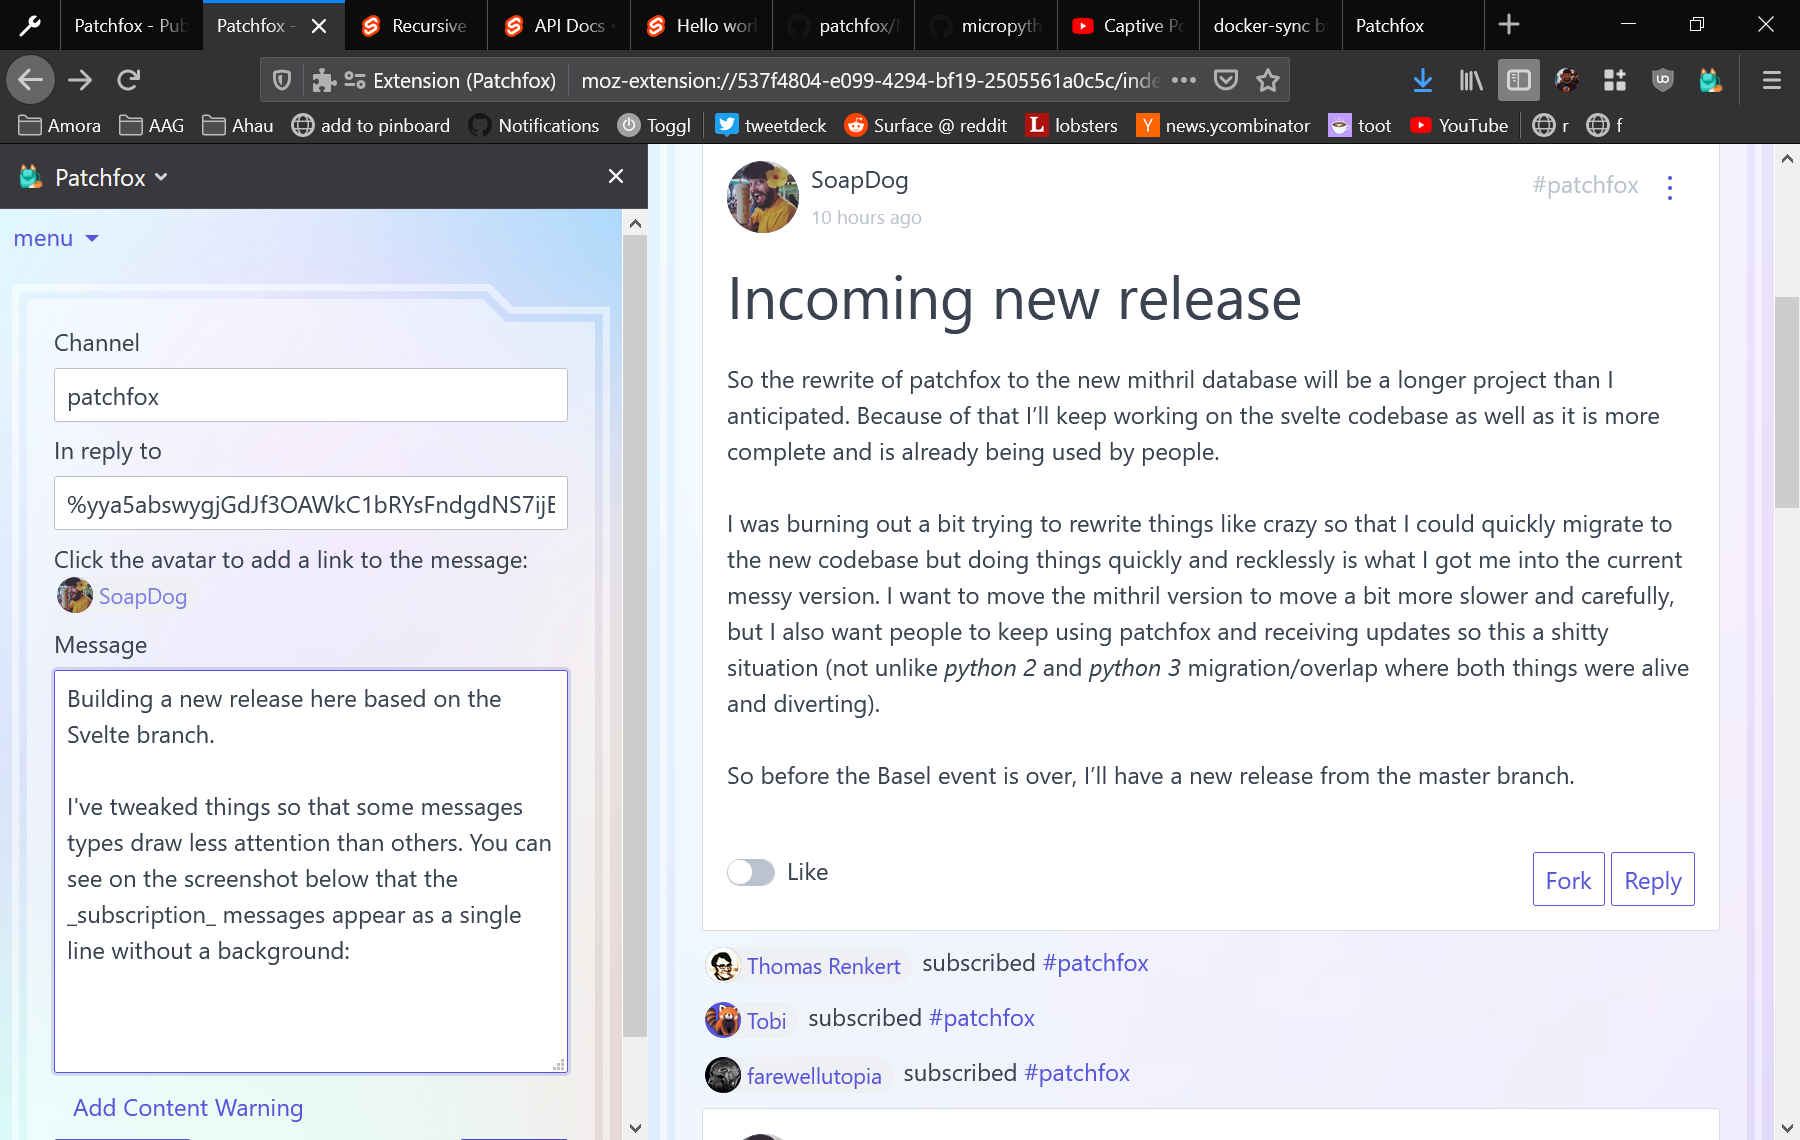
Task: Open Thomas Renkert's profile link
Action: click(823, 966)
